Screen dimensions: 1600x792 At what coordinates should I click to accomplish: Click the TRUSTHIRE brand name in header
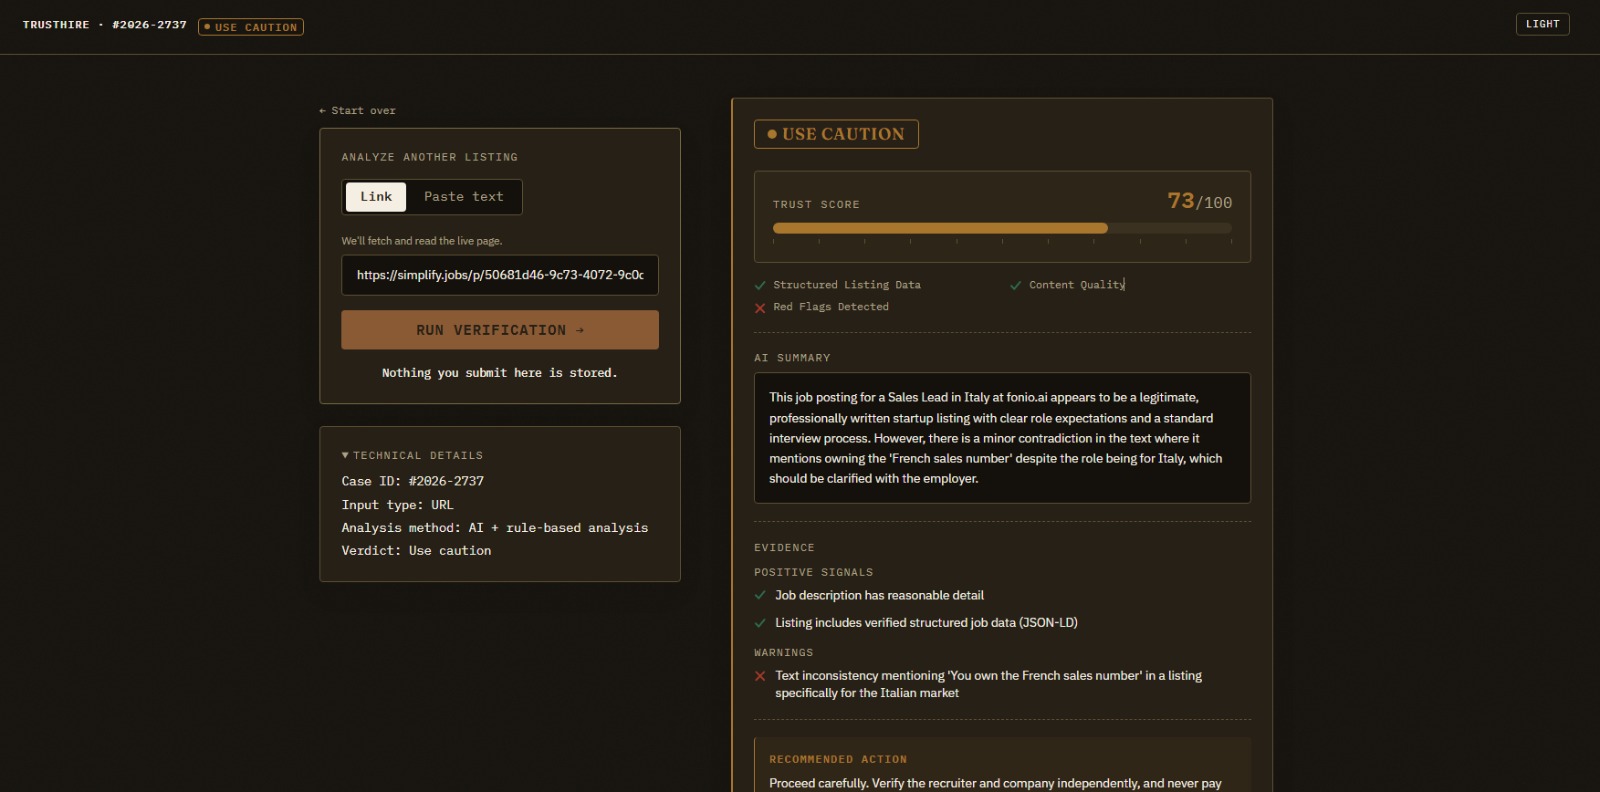point(56,25)
